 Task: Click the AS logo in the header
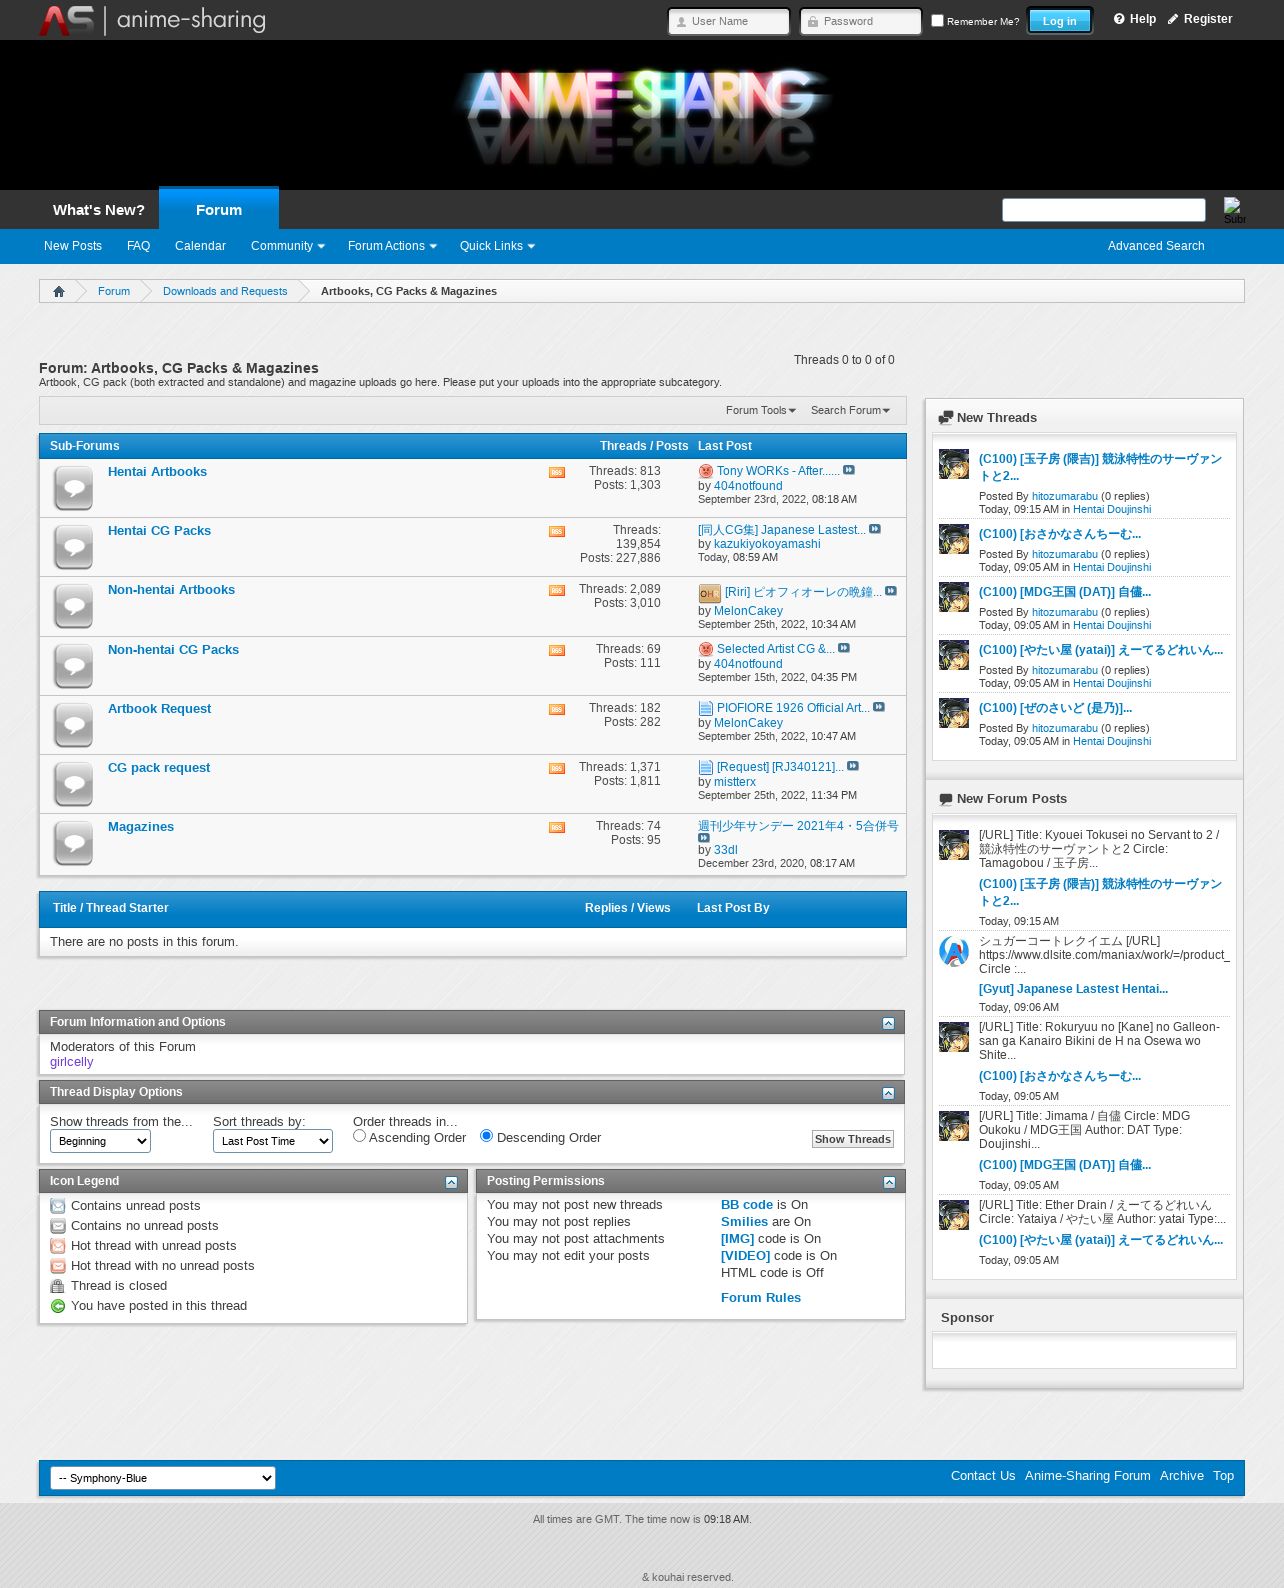tap(153, 20)
